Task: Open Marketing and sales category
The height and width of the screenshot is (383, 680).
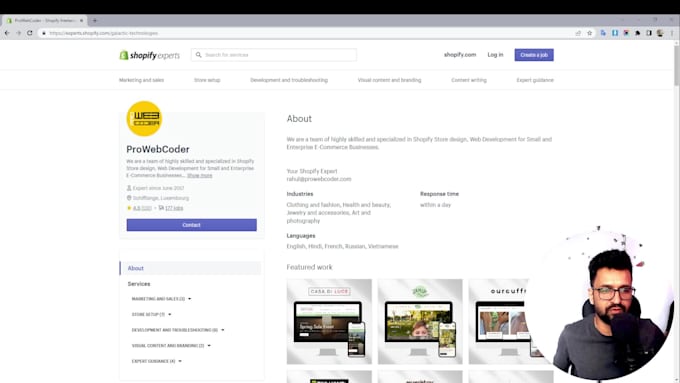Action: pyautogui.click(x=141, y=80)
